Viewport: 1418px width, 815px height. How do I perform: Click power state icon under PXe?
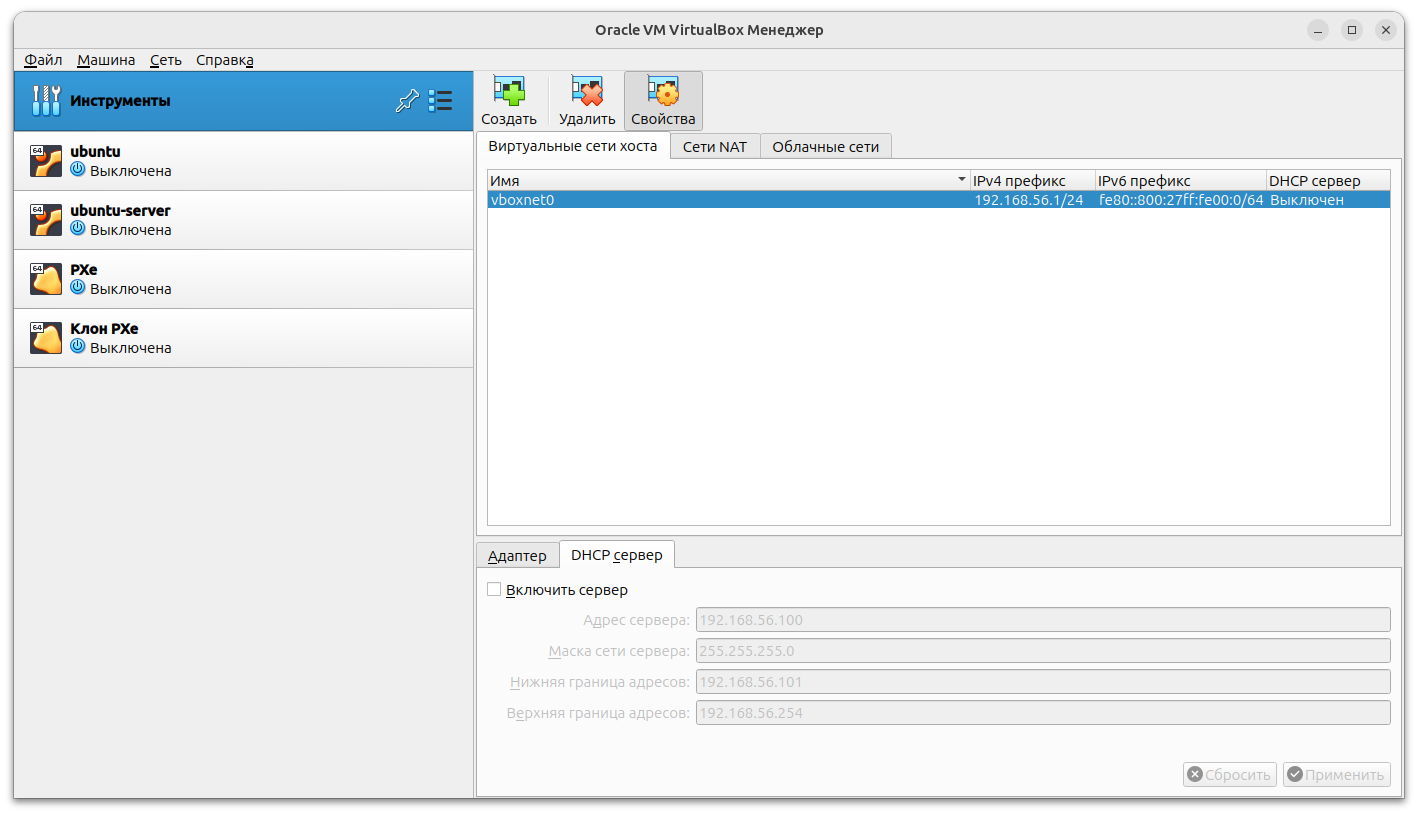(x=78, y=288)
